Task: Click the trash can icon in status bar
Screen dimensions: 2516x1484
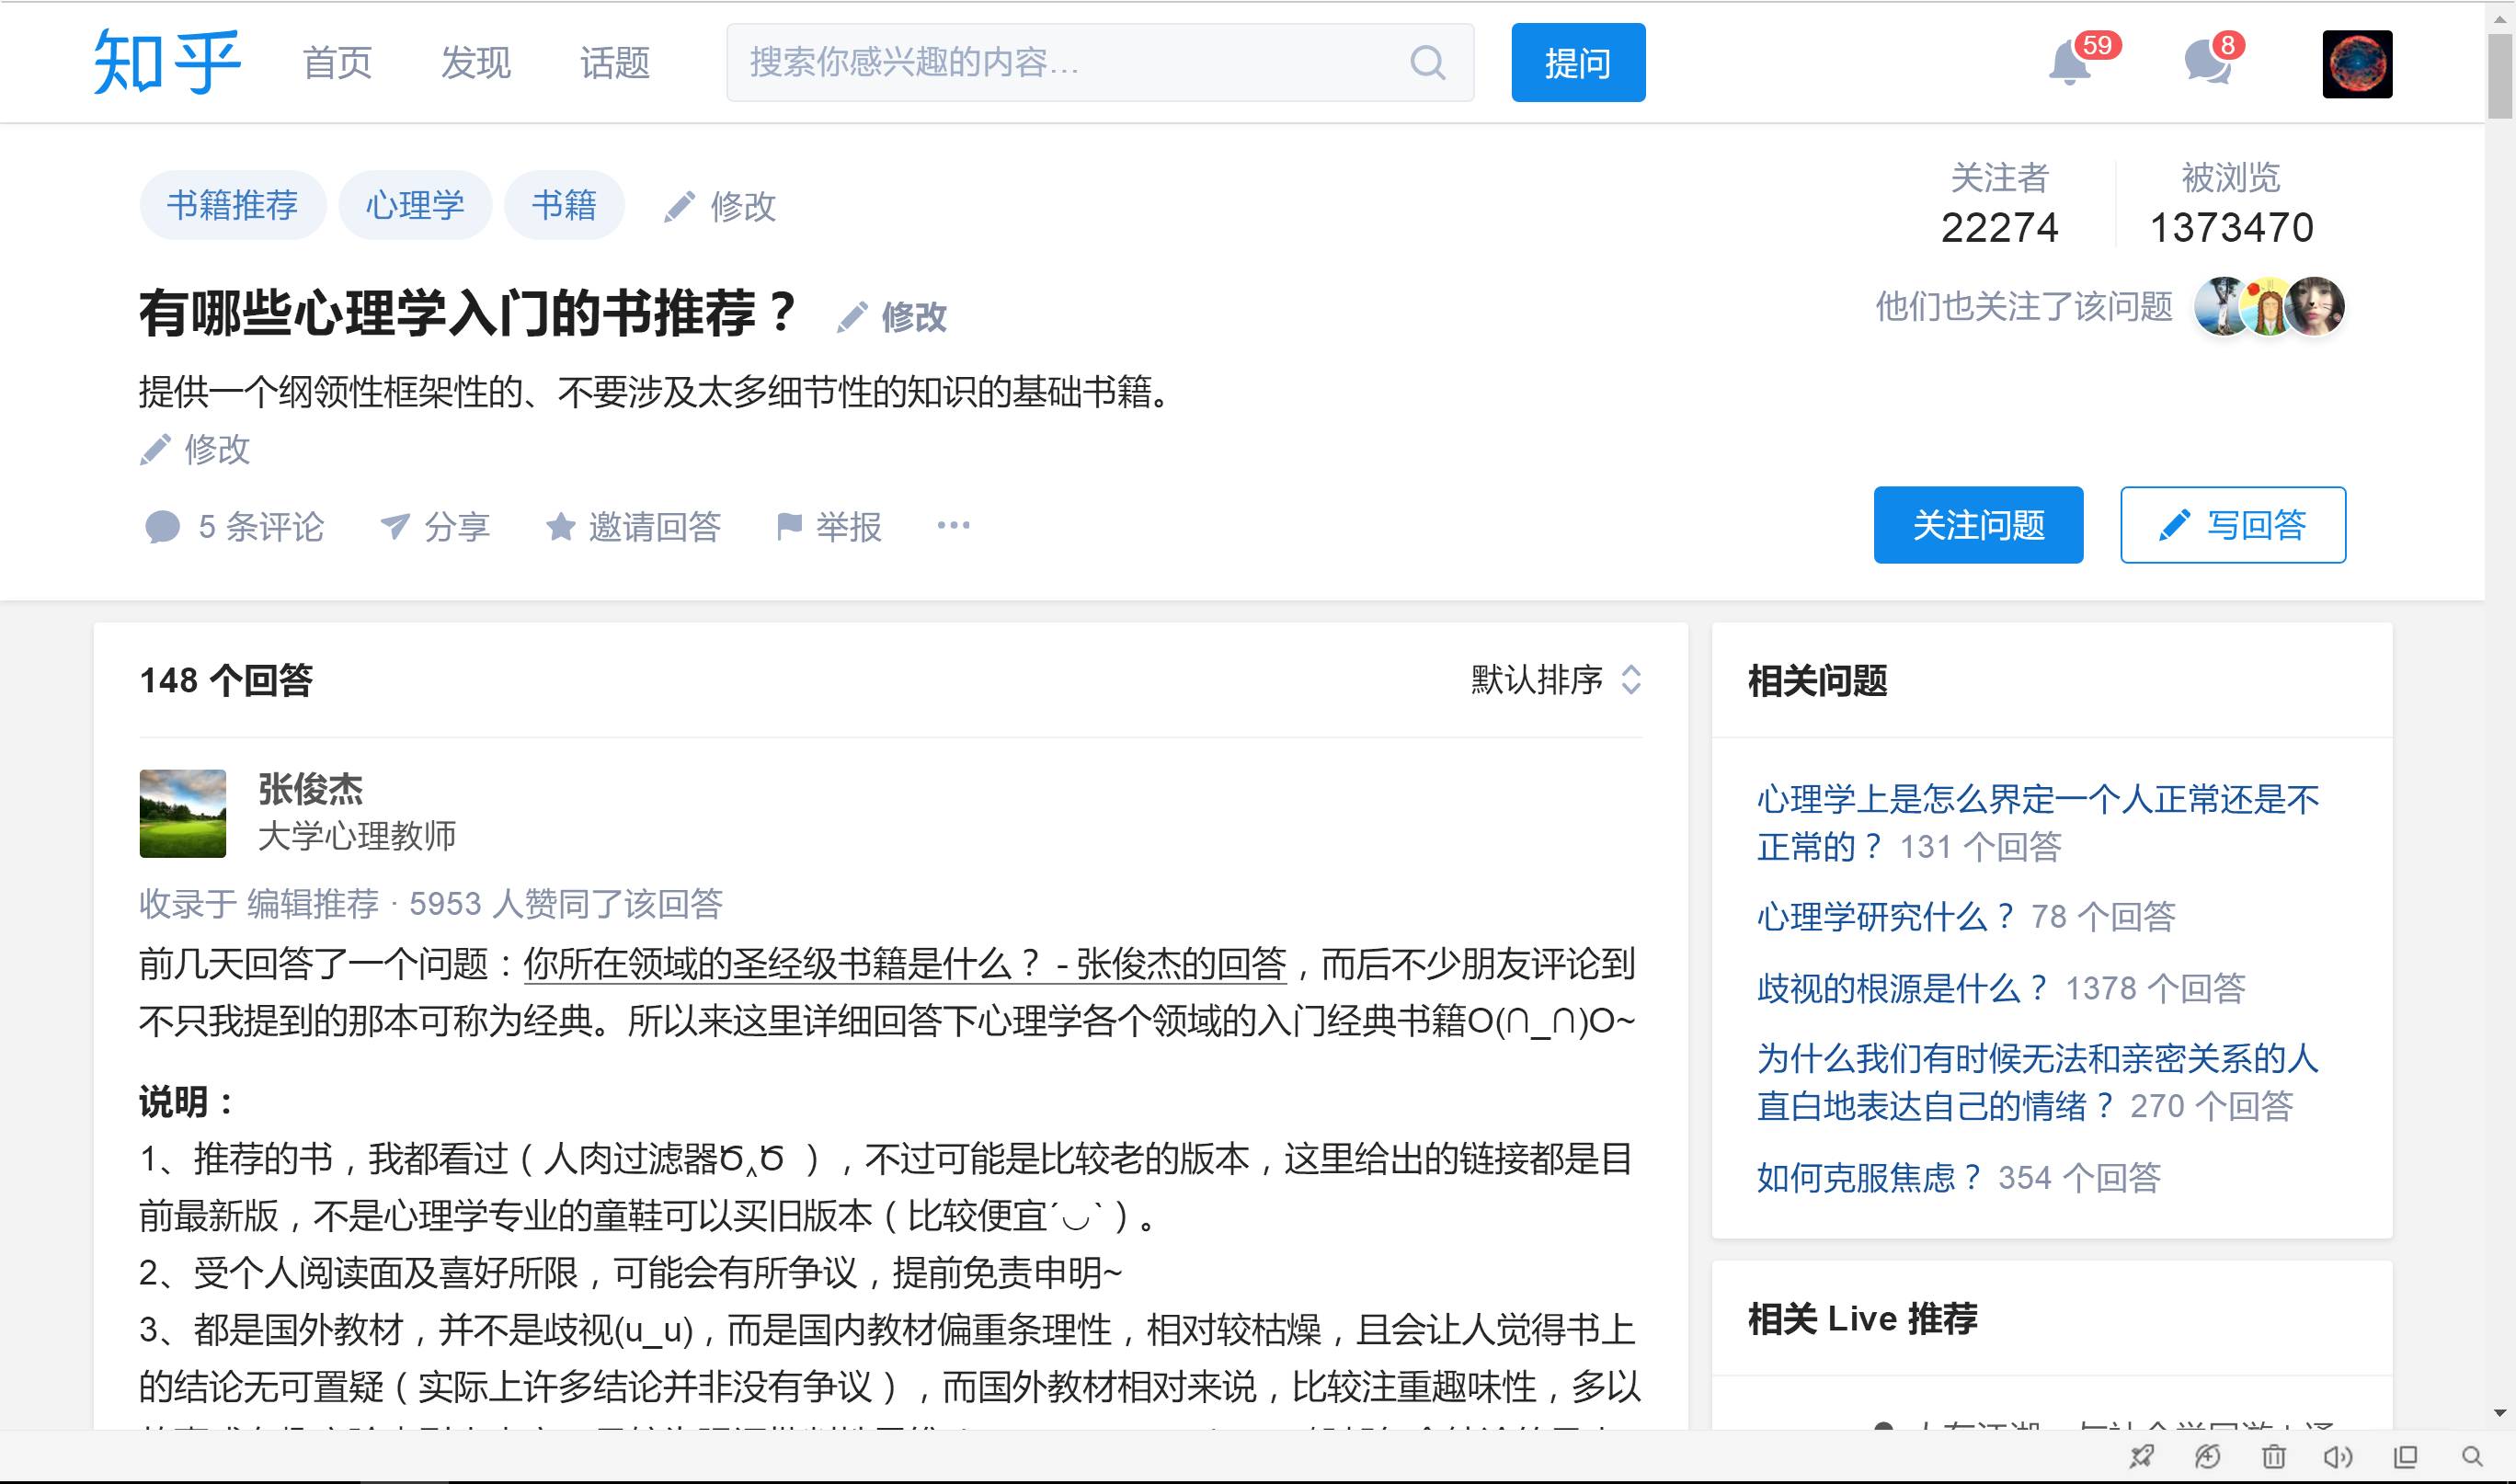Action: 2273,1457
